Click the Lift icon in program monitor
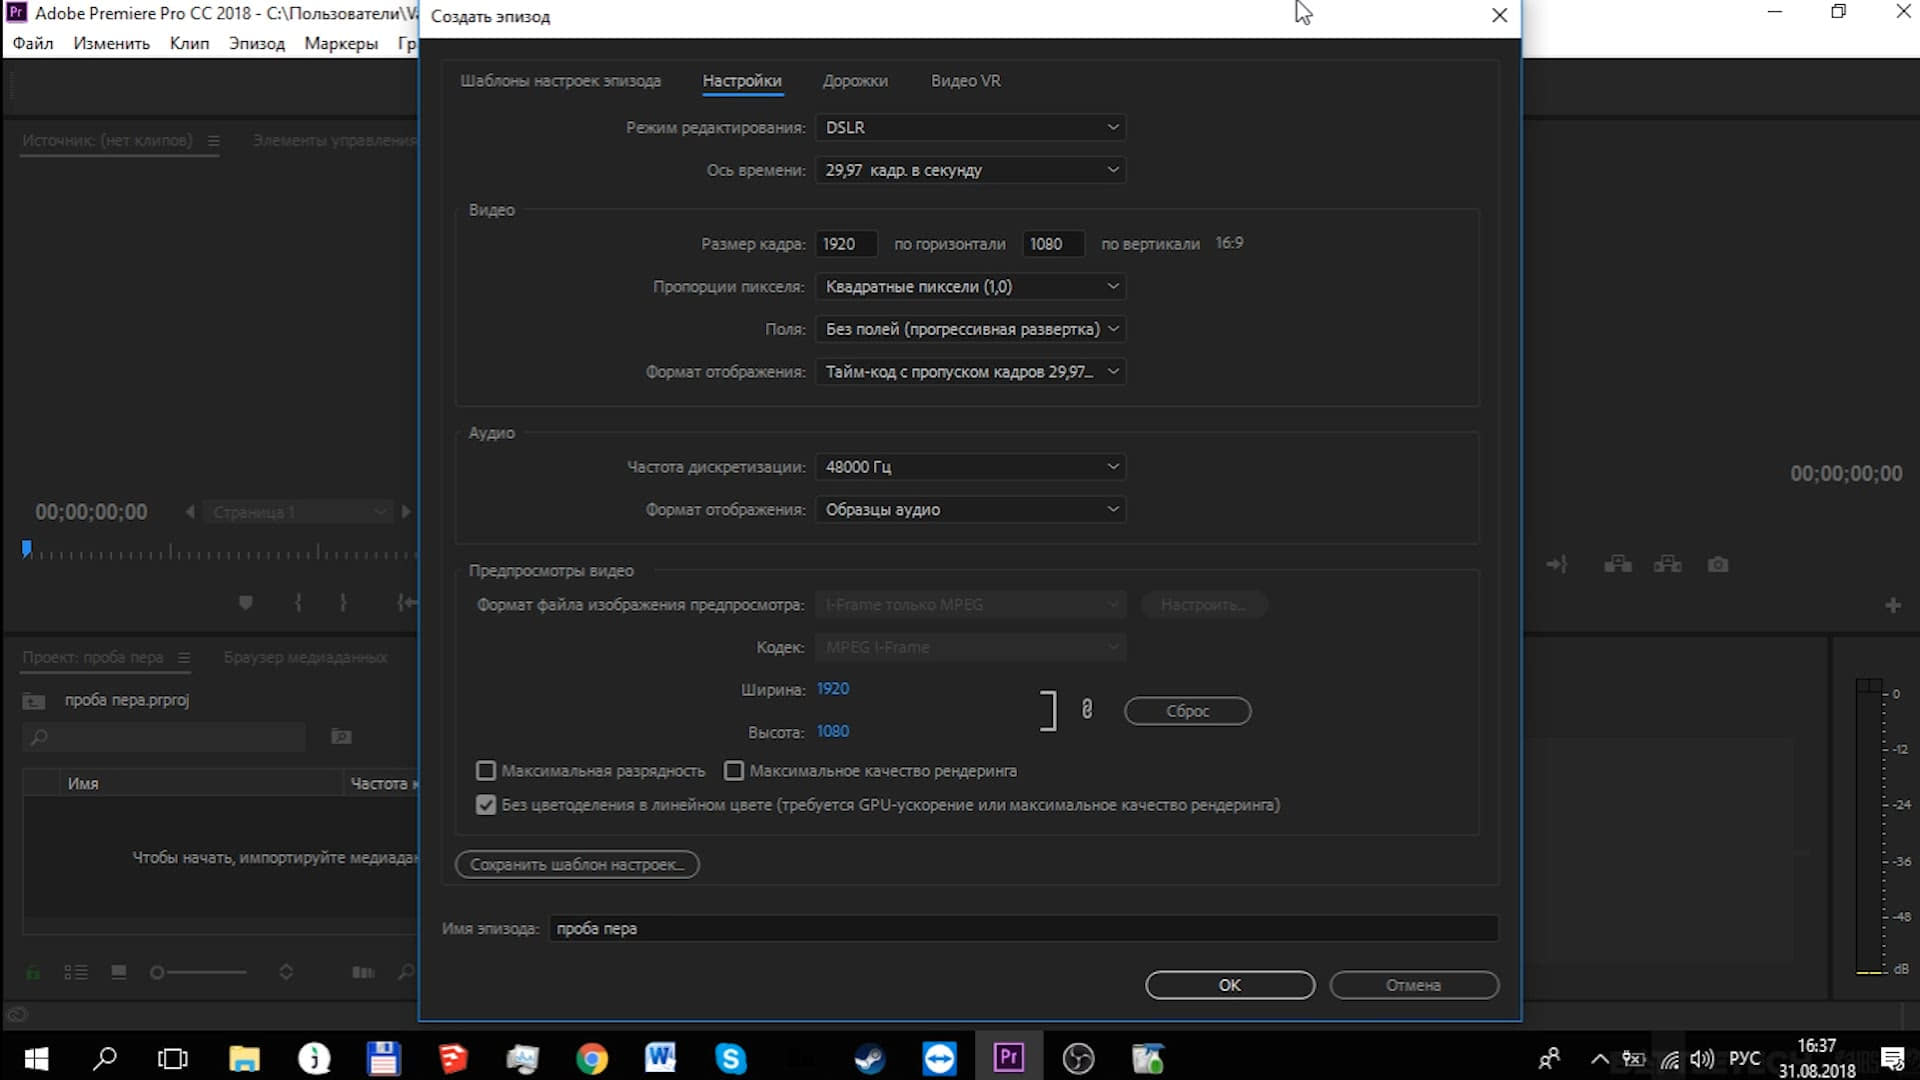The image size is (1920, 1080). point(1618,565)
